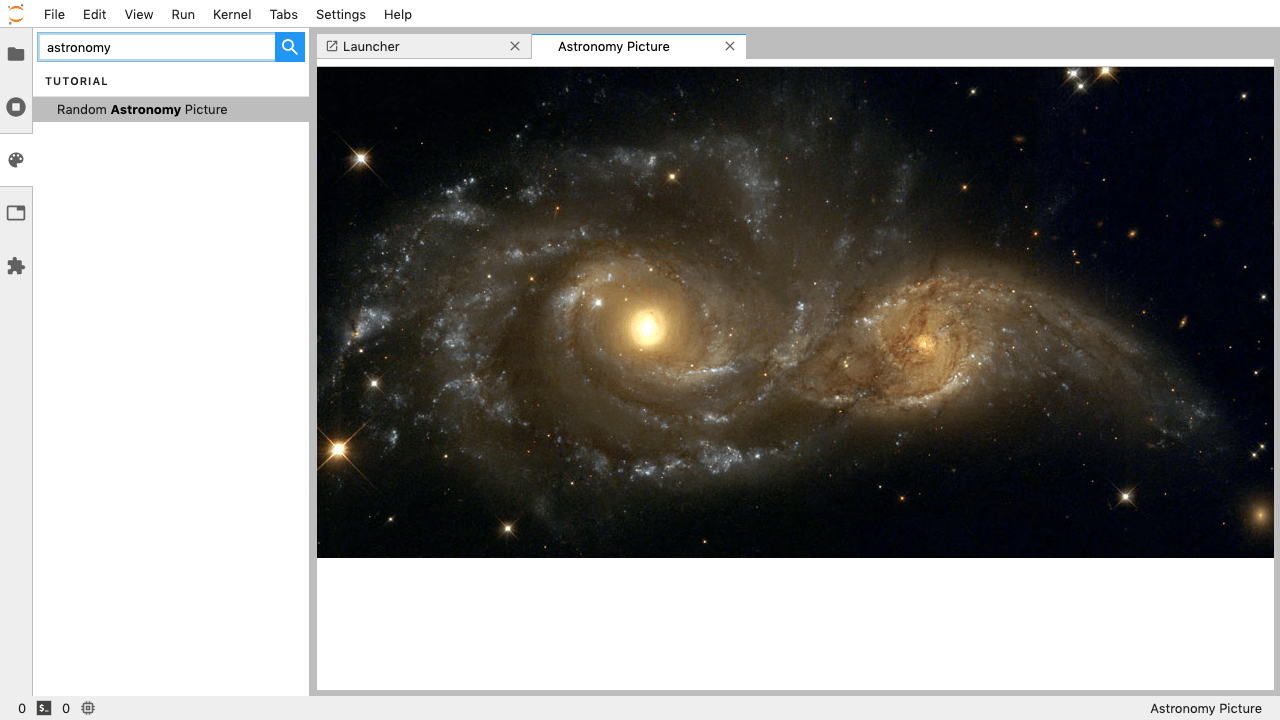
Task: Run the Random Astronomy Picture command
Action: point(171,109)
